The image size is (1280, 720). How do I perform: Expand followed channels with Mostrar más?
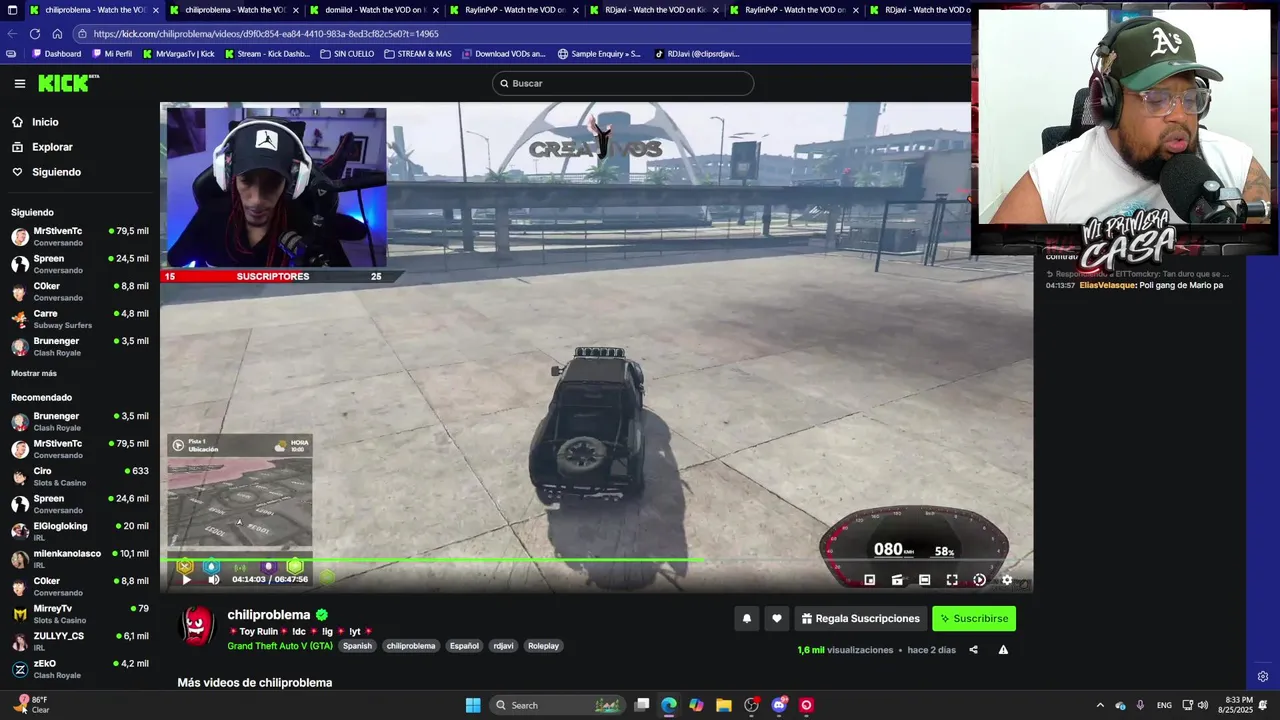[34, 373]
